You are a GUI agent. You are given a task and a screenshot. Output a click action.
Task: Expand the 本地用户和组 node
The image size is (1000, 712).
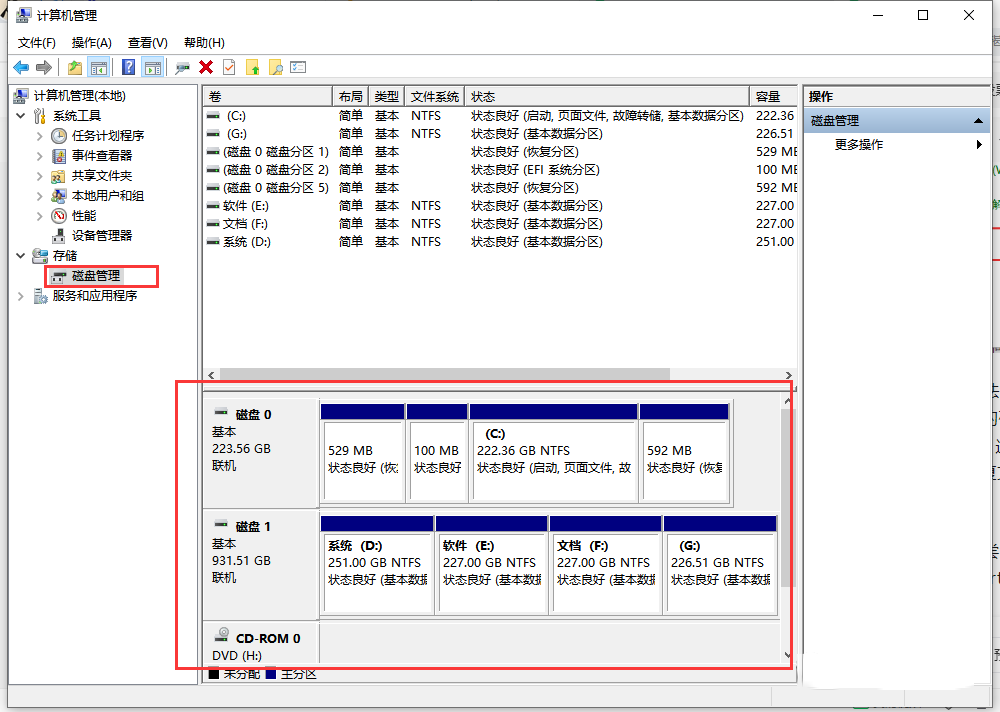(40, 196)
